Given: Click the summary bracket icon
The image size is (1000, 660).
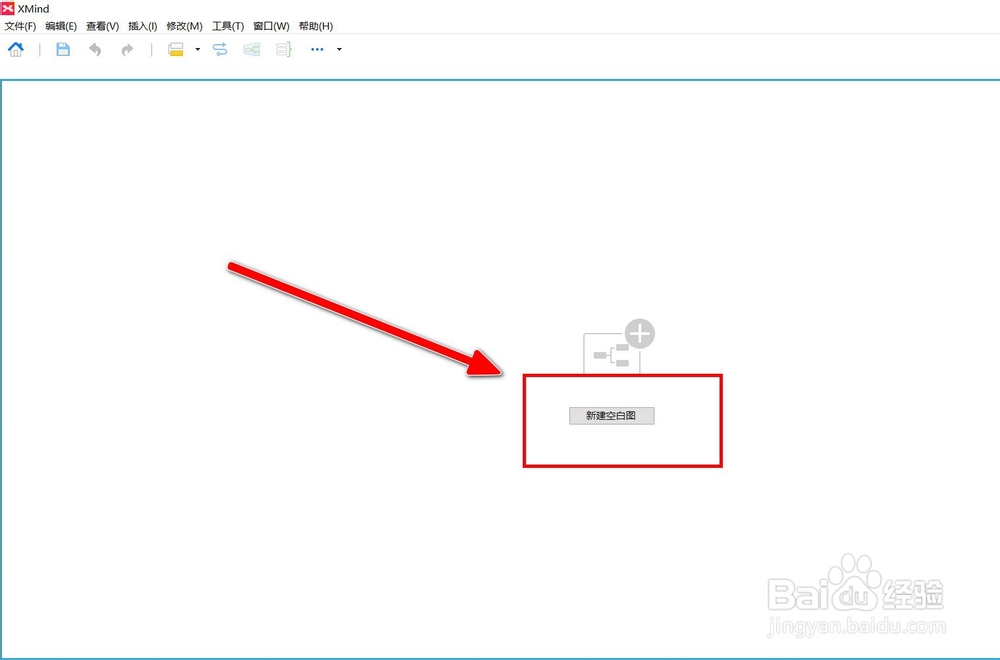Looking at the screenshot, I should point(284,49).
